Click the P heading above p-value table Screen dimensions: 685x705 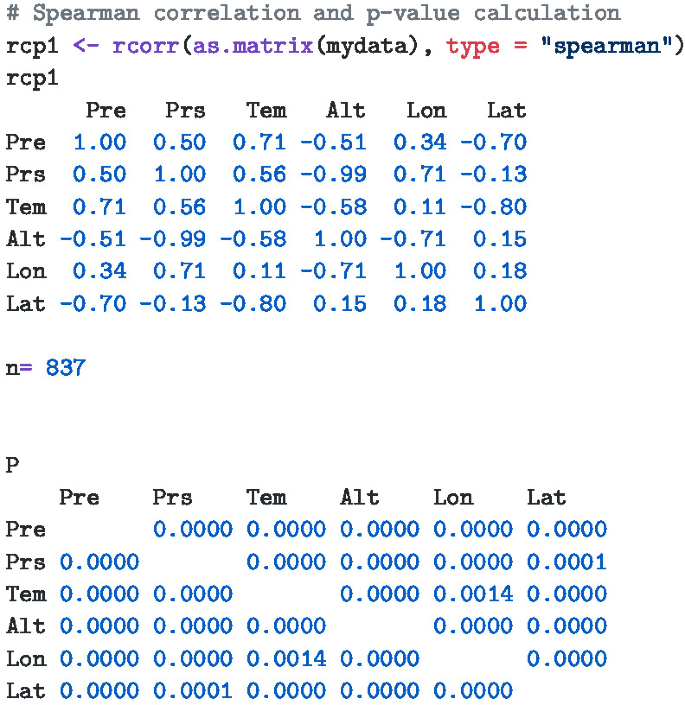[x=12, y=465]
